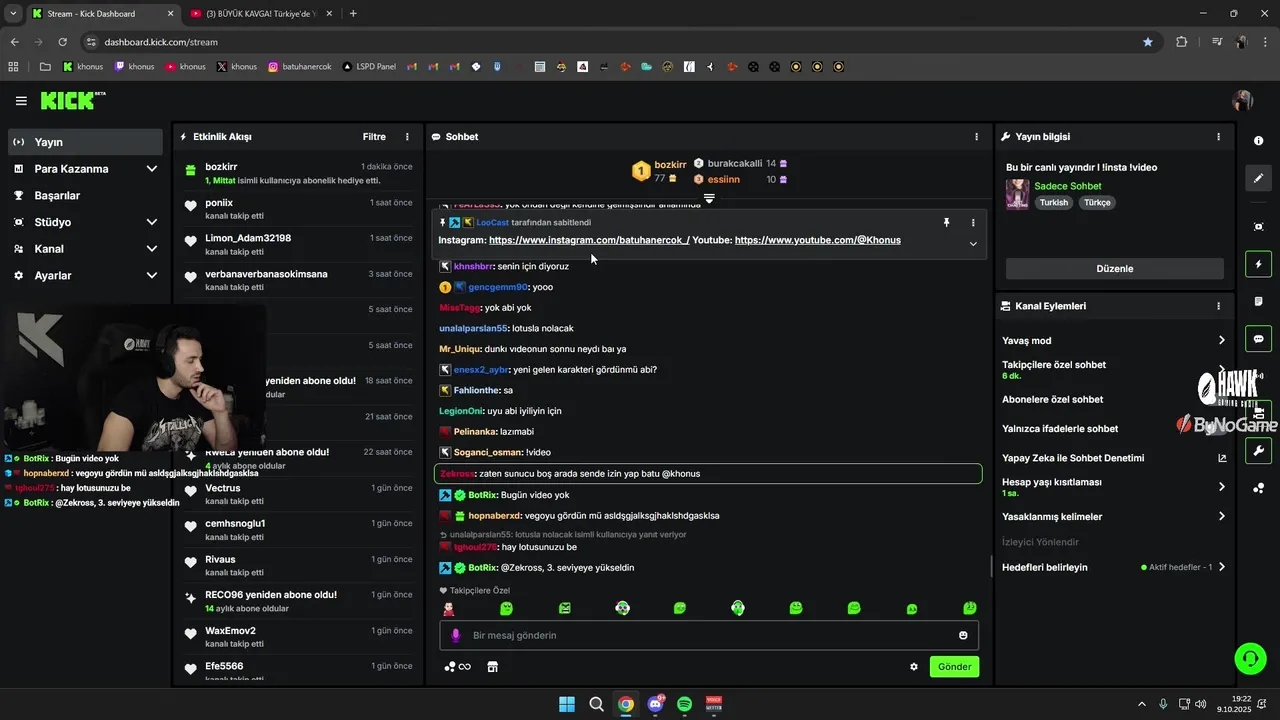1280x720 pixels.
Task: Click the Türkçe tag
Action: click(x=1097, y=202)
